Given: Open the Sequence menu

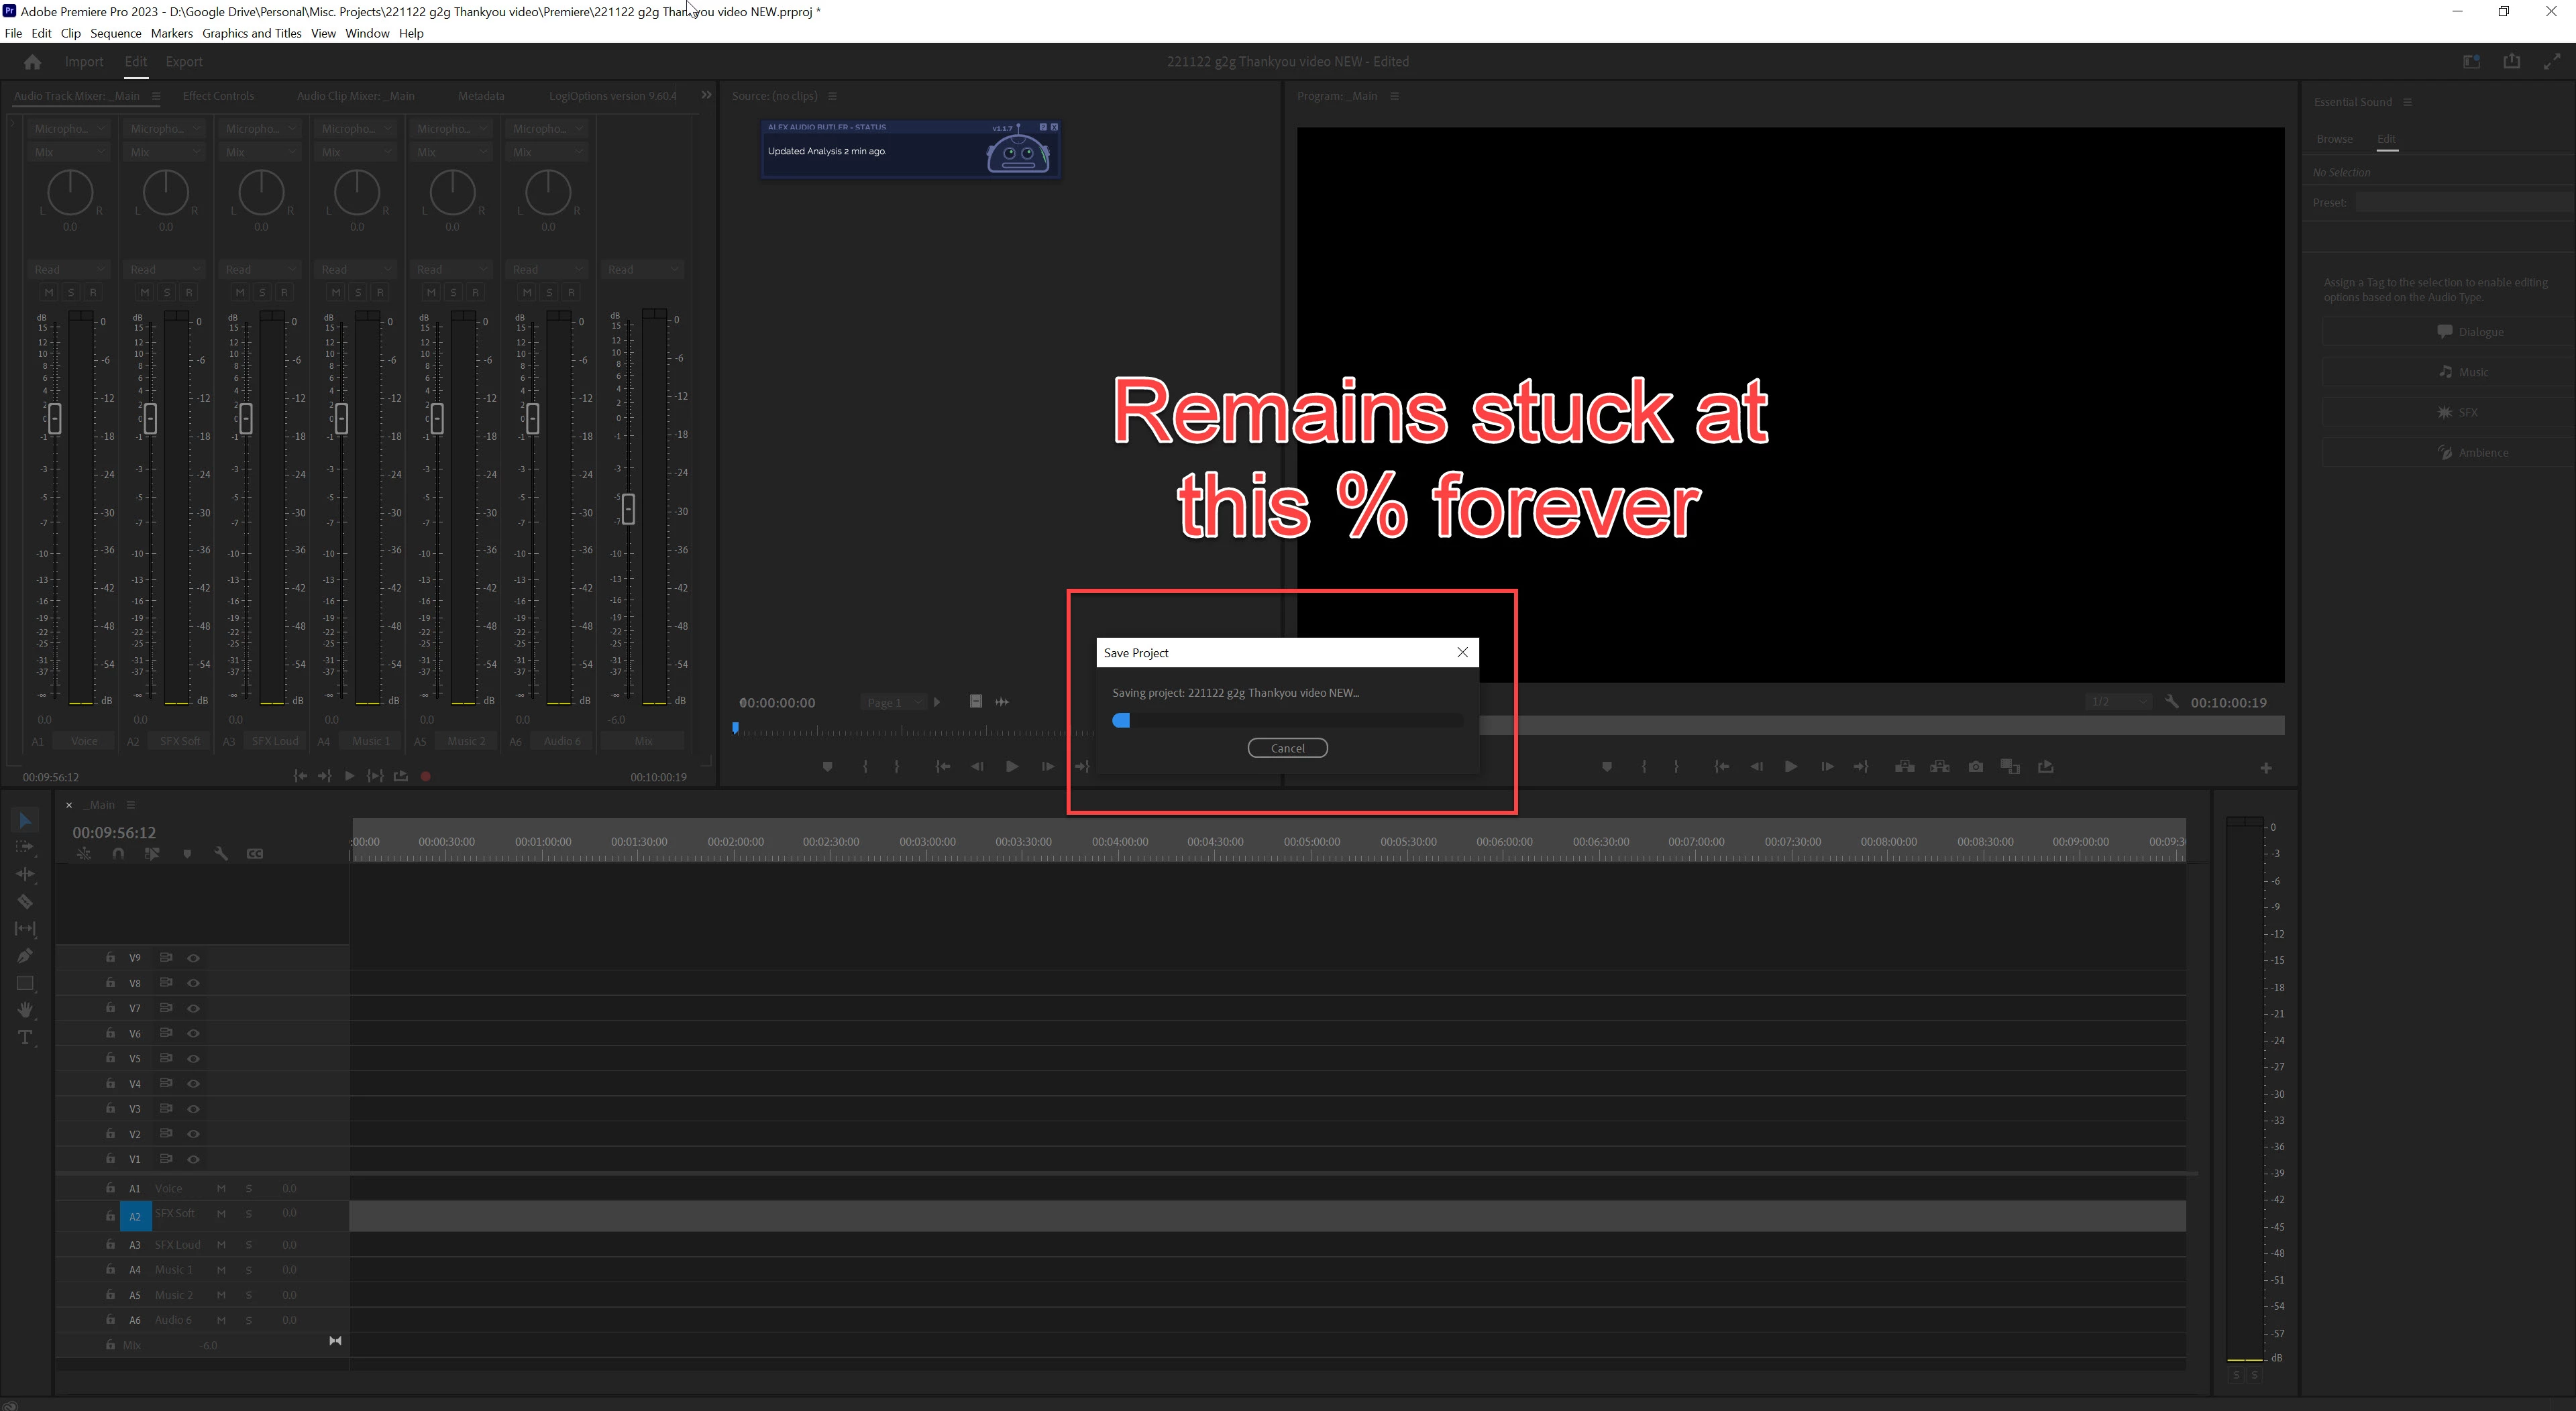Looking at the screenshot, I should pos(115,33).
